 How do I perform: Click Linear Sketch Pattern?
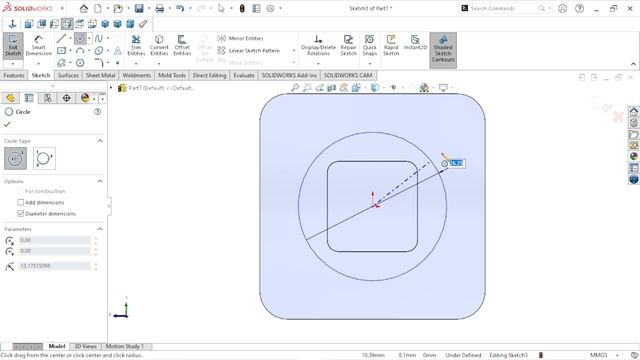[249, 51]
